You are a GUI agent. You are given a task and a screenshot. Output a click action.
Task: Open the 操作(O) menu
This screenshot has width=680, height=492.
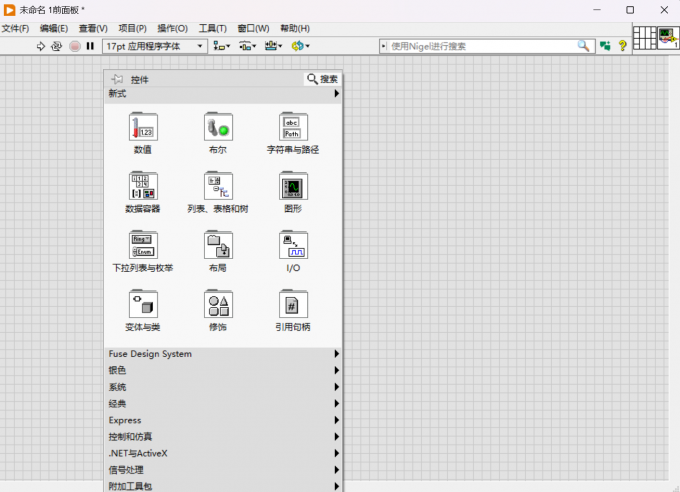pos(172,29)
